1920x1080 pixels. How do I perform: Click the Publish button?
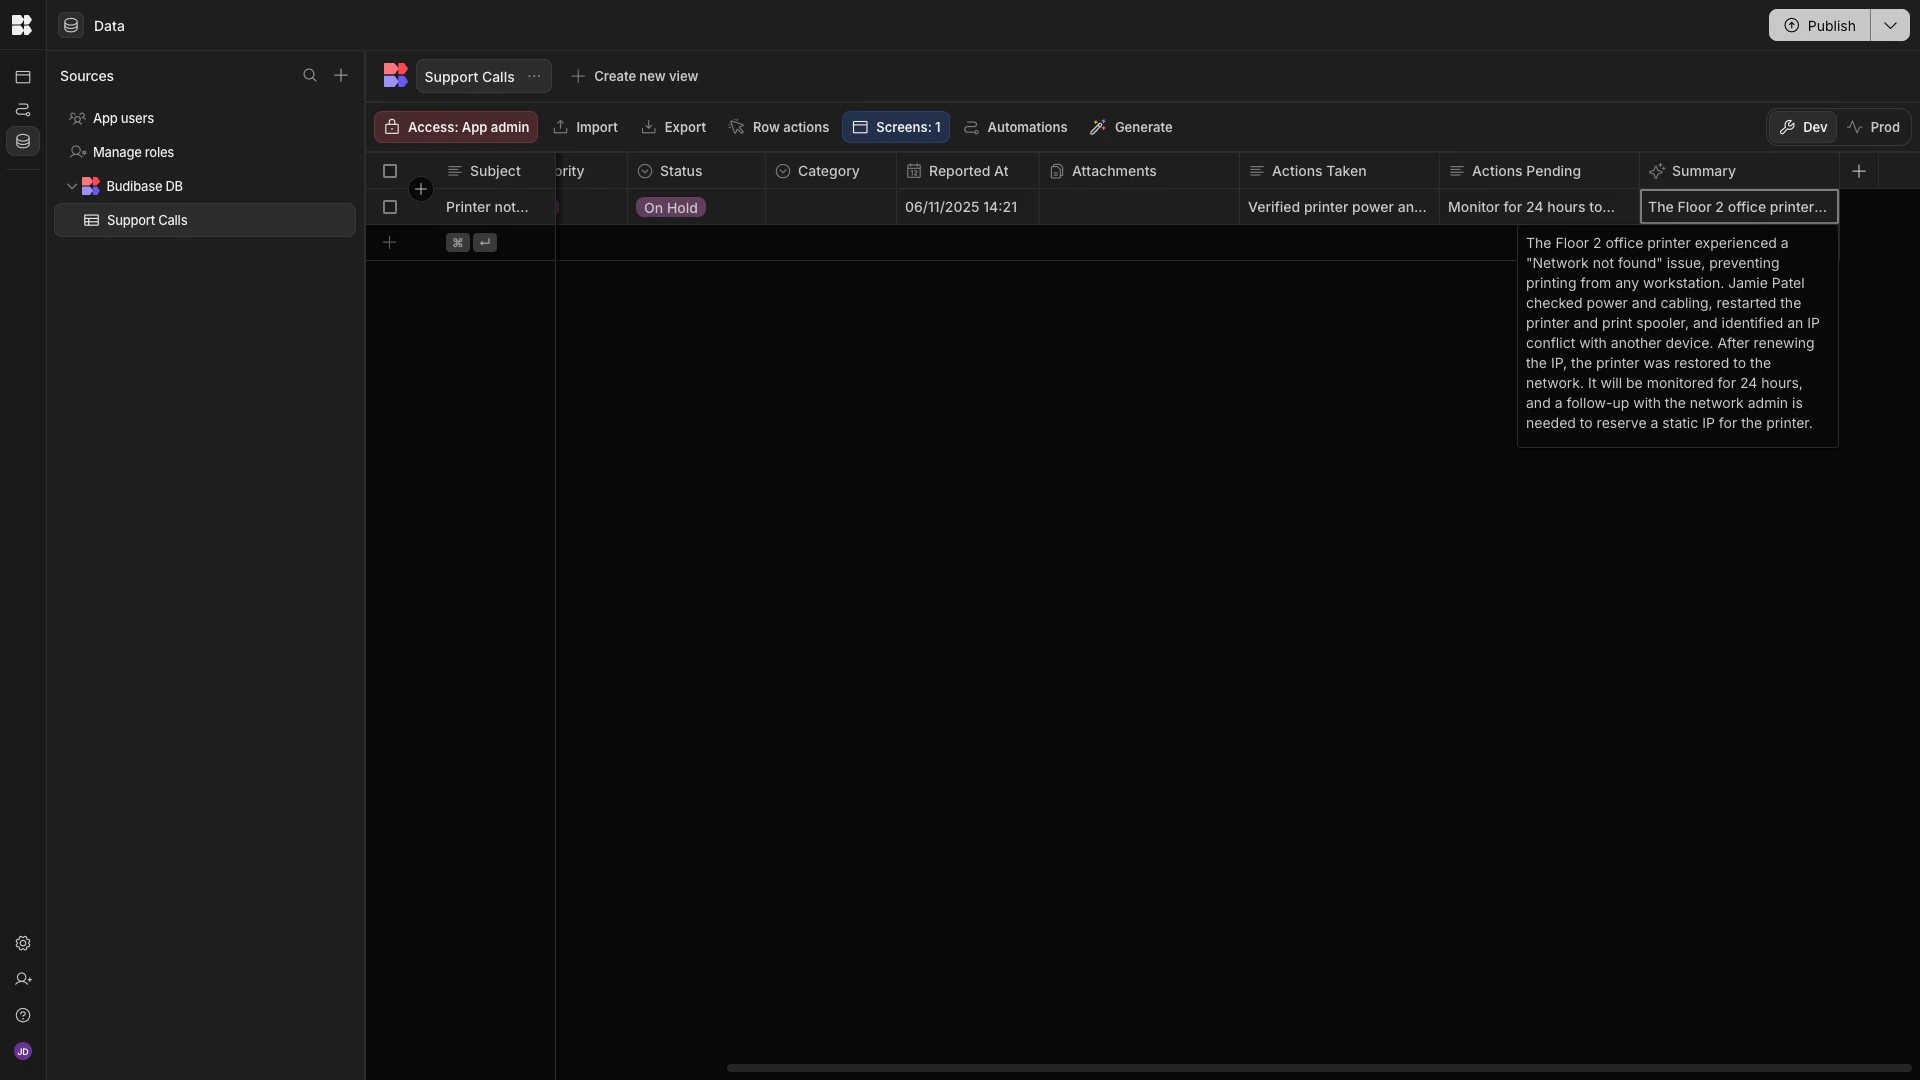click(1820, 25)
